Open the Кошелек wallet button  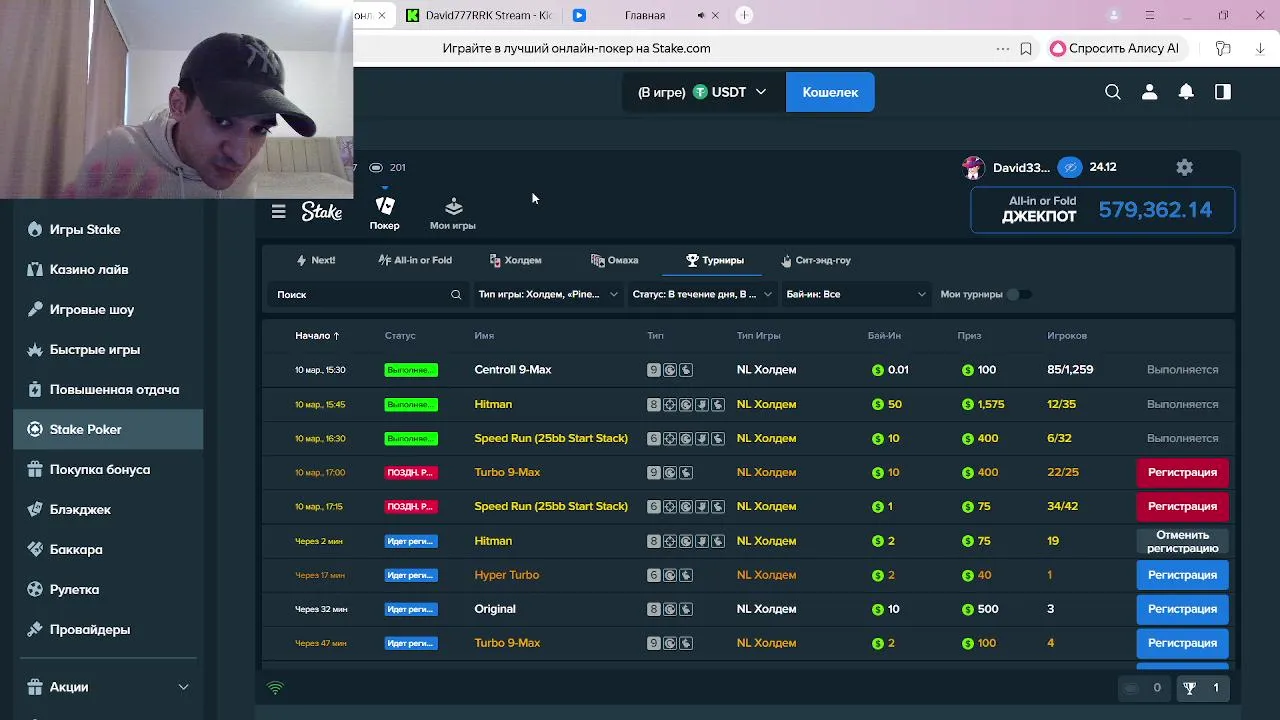click(830, 92)
